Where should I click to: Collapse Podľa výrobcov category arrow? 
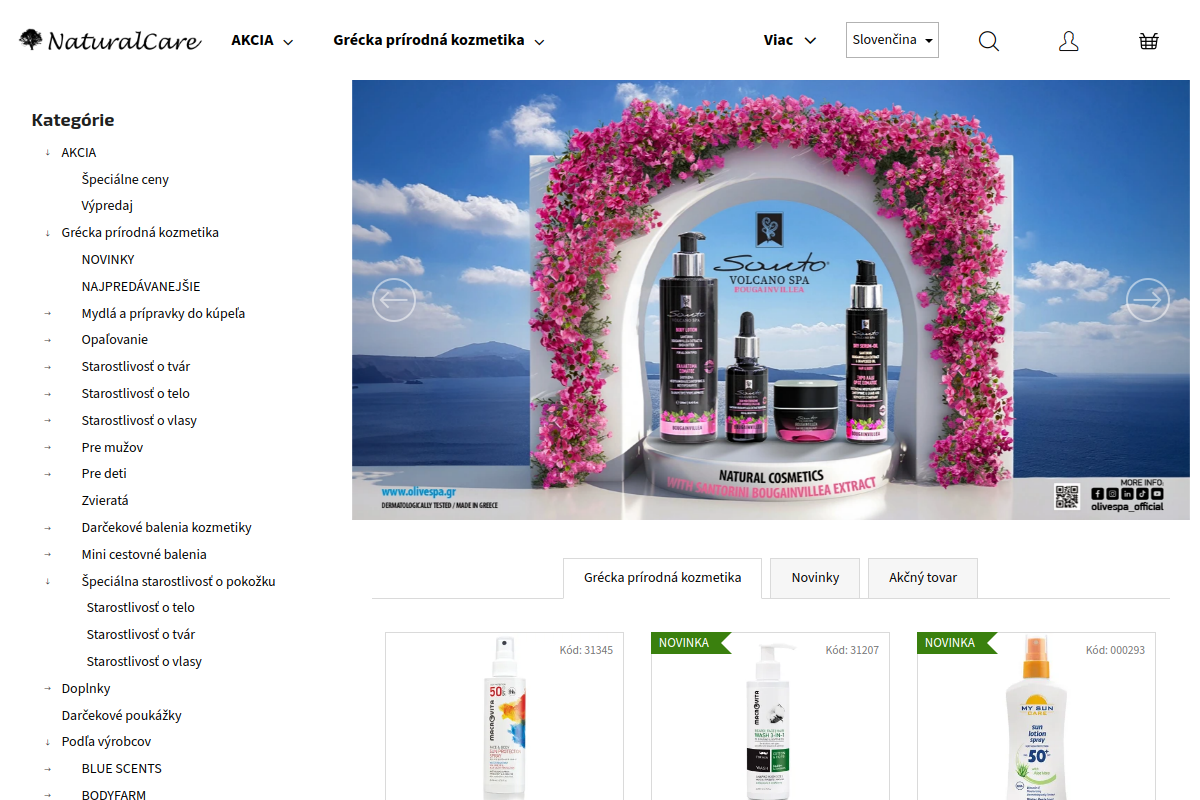point(47,742)
